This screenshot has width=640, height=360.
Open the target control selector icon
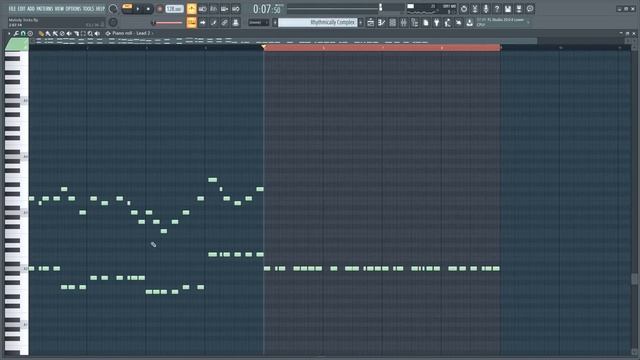tap(108, 33)
